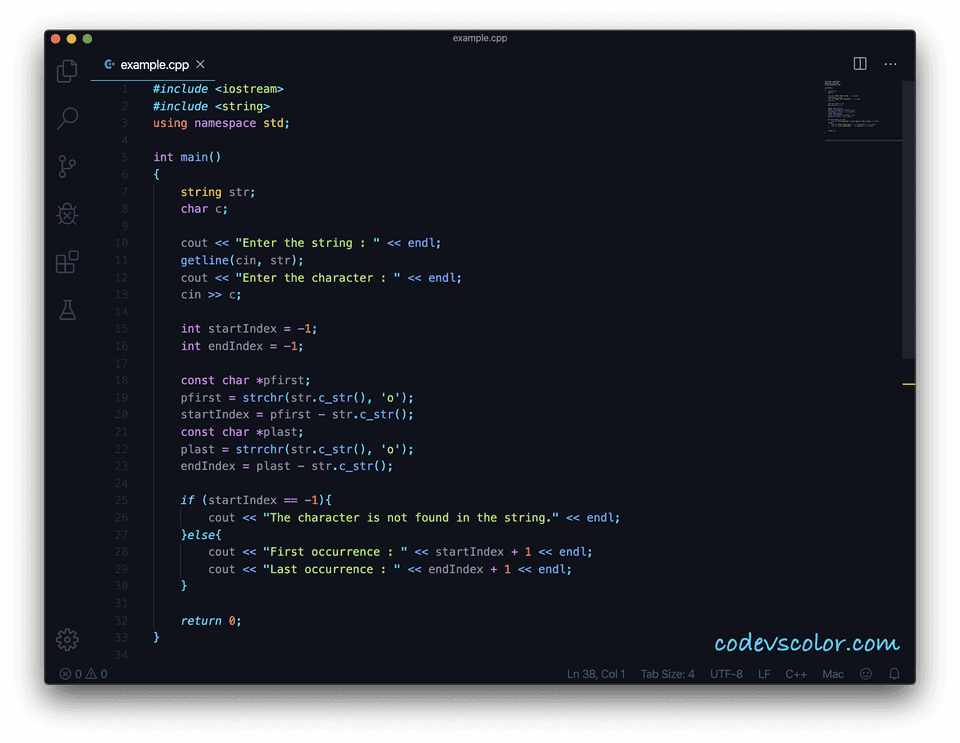
Task: Click the minimap to navigate the file
Action: (862, 105)
